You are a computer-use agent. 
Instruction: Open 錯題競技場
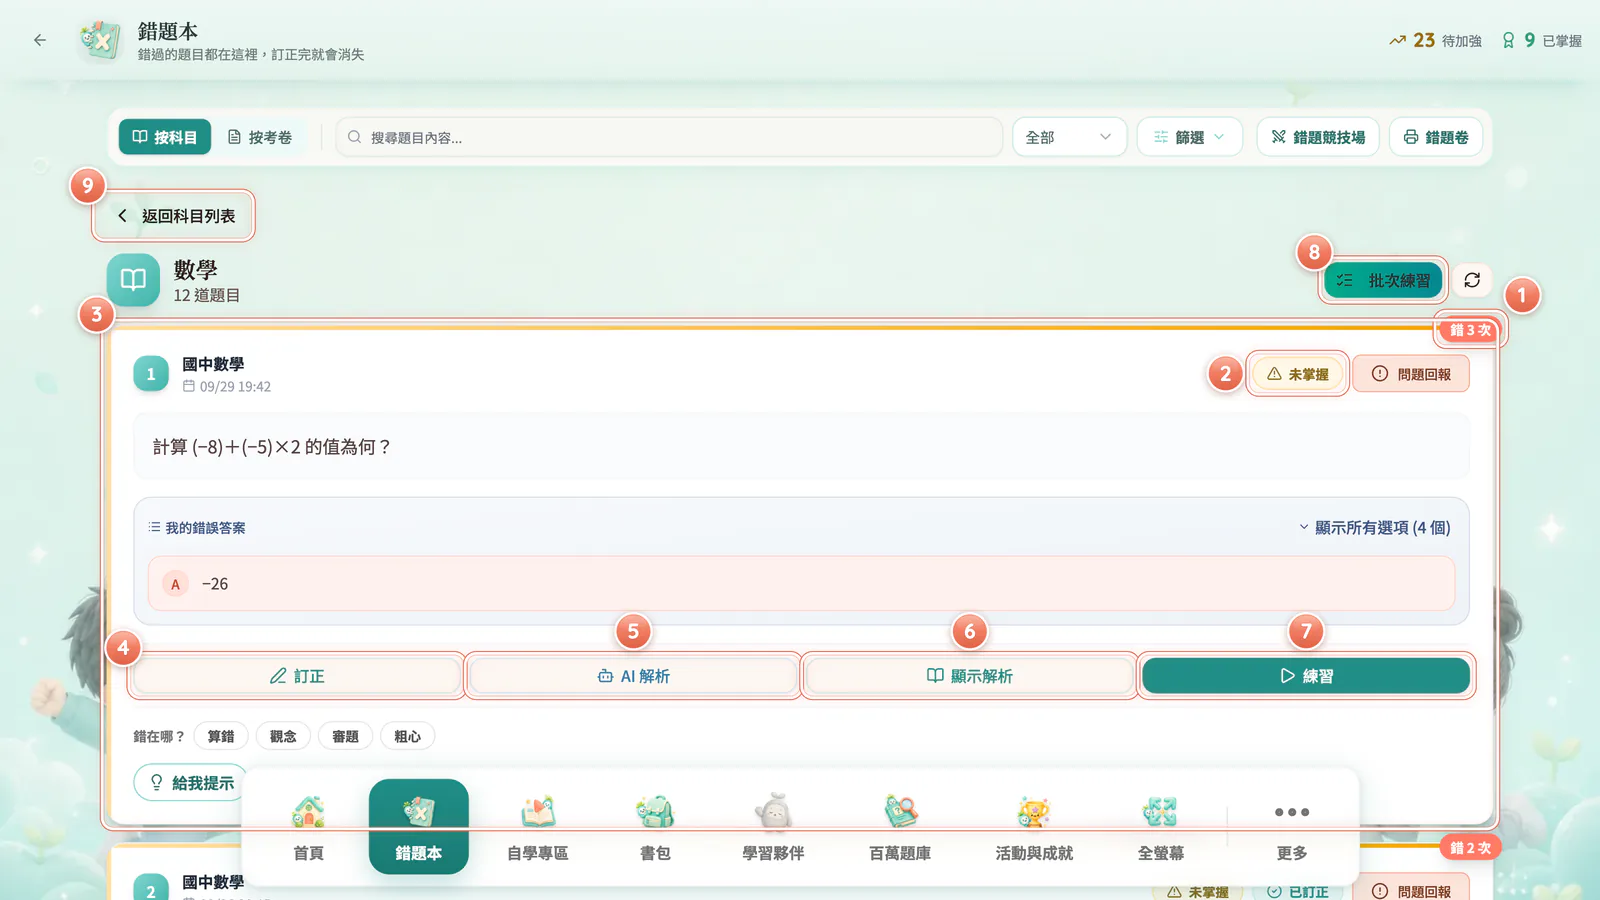click(1318, 137)
